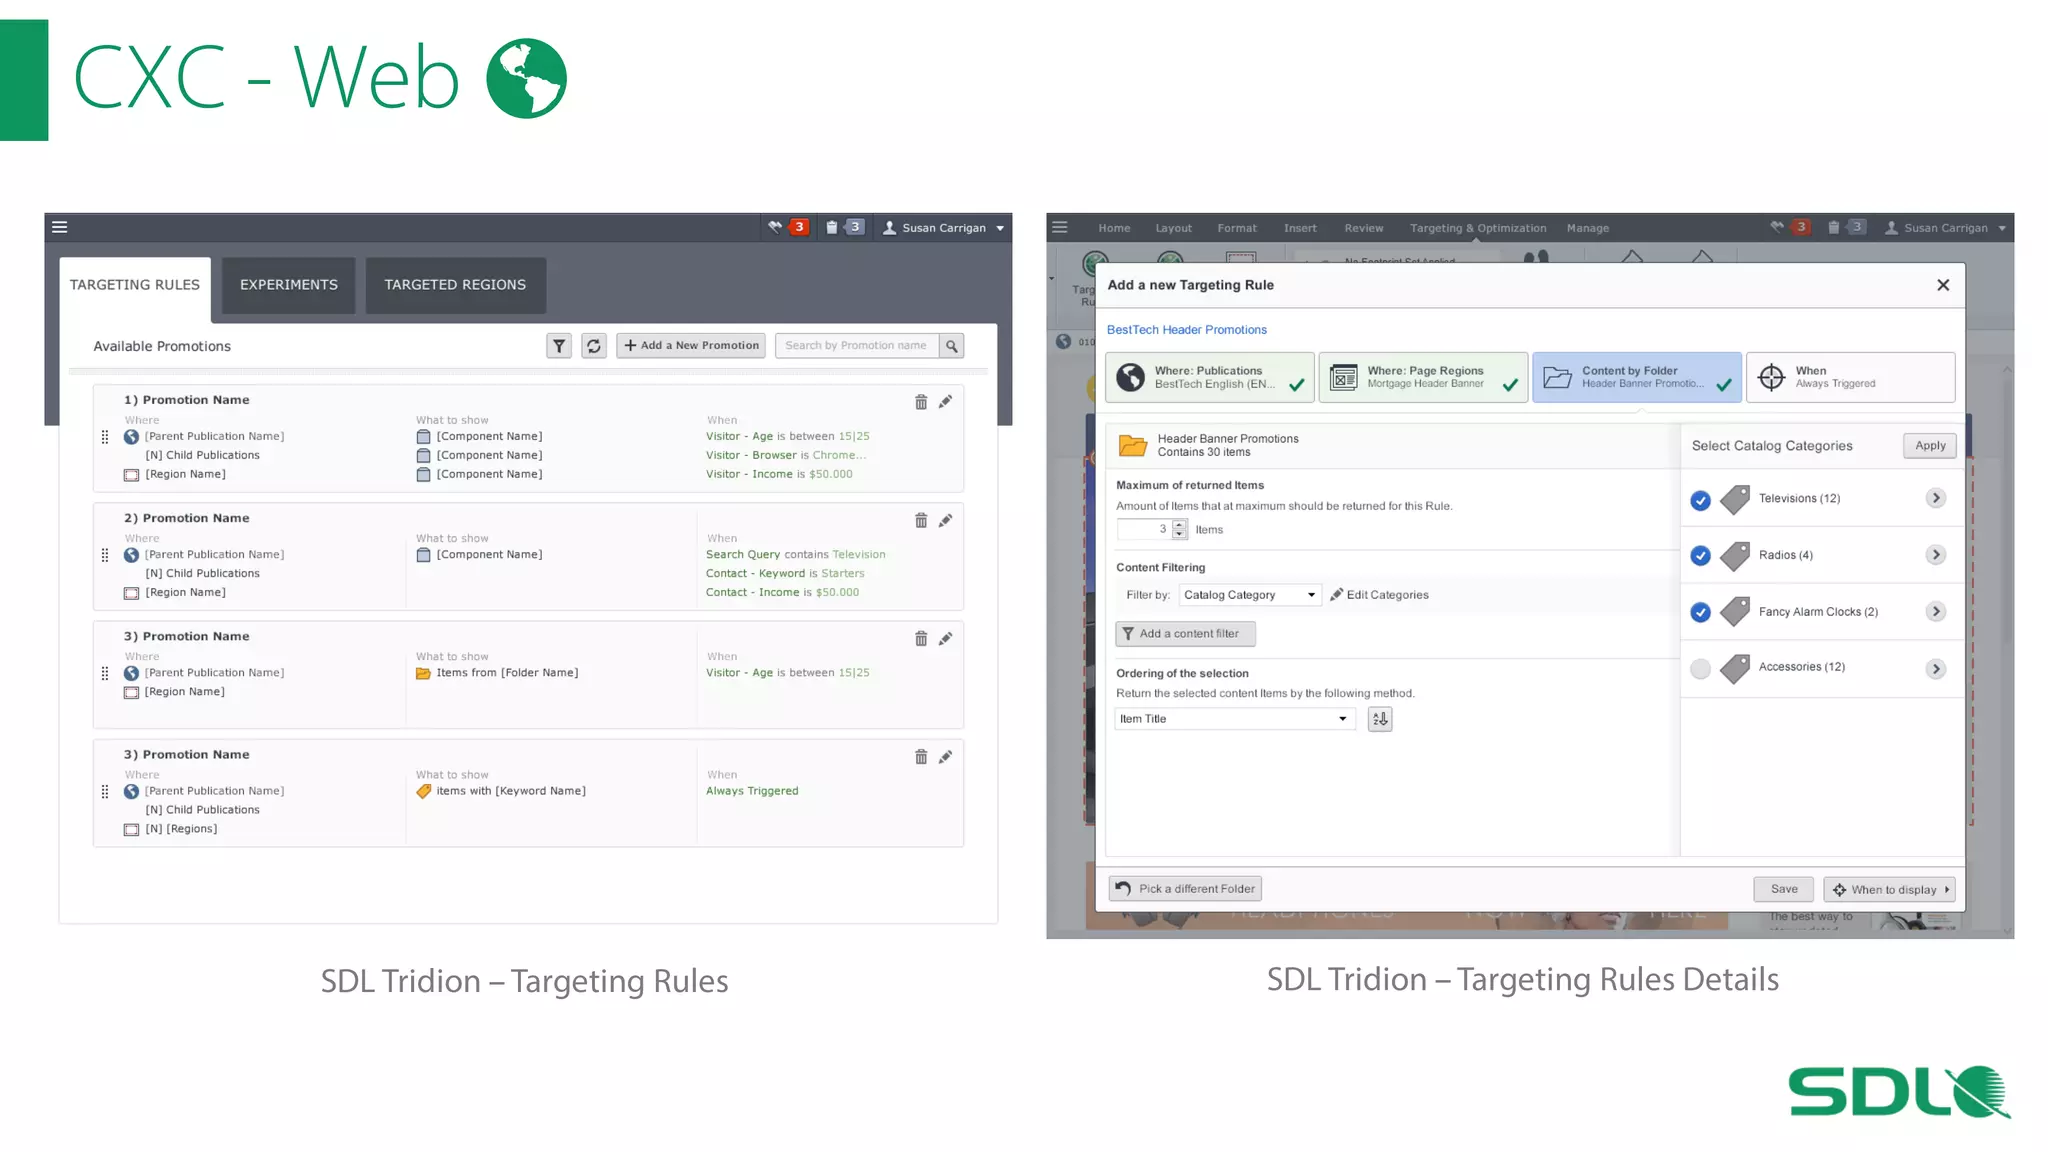
Task: Grab drag handle of promotion 1
Action: pyautogui.click(x=105, y=437)
